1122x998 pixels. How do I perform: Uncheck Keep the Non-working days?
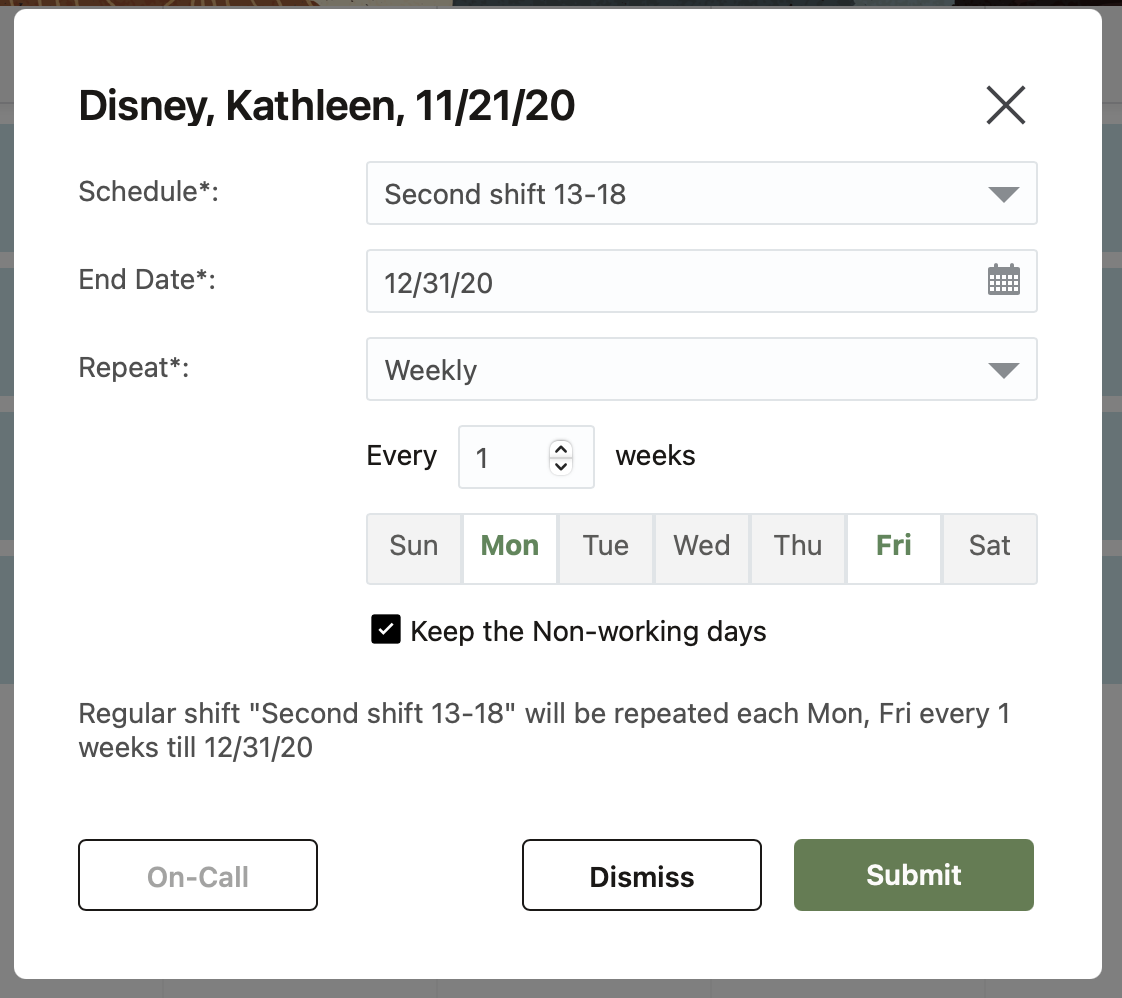pyautogui.click(x=385, y=630)
